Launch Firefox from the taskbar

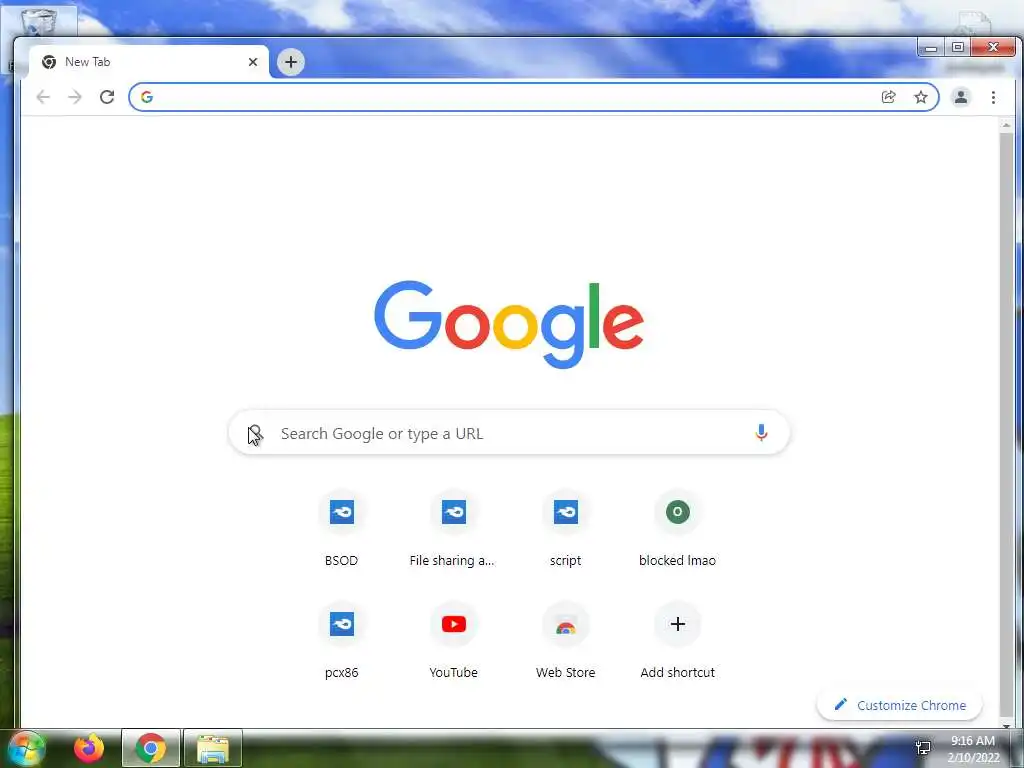click(x=89, y=748)
